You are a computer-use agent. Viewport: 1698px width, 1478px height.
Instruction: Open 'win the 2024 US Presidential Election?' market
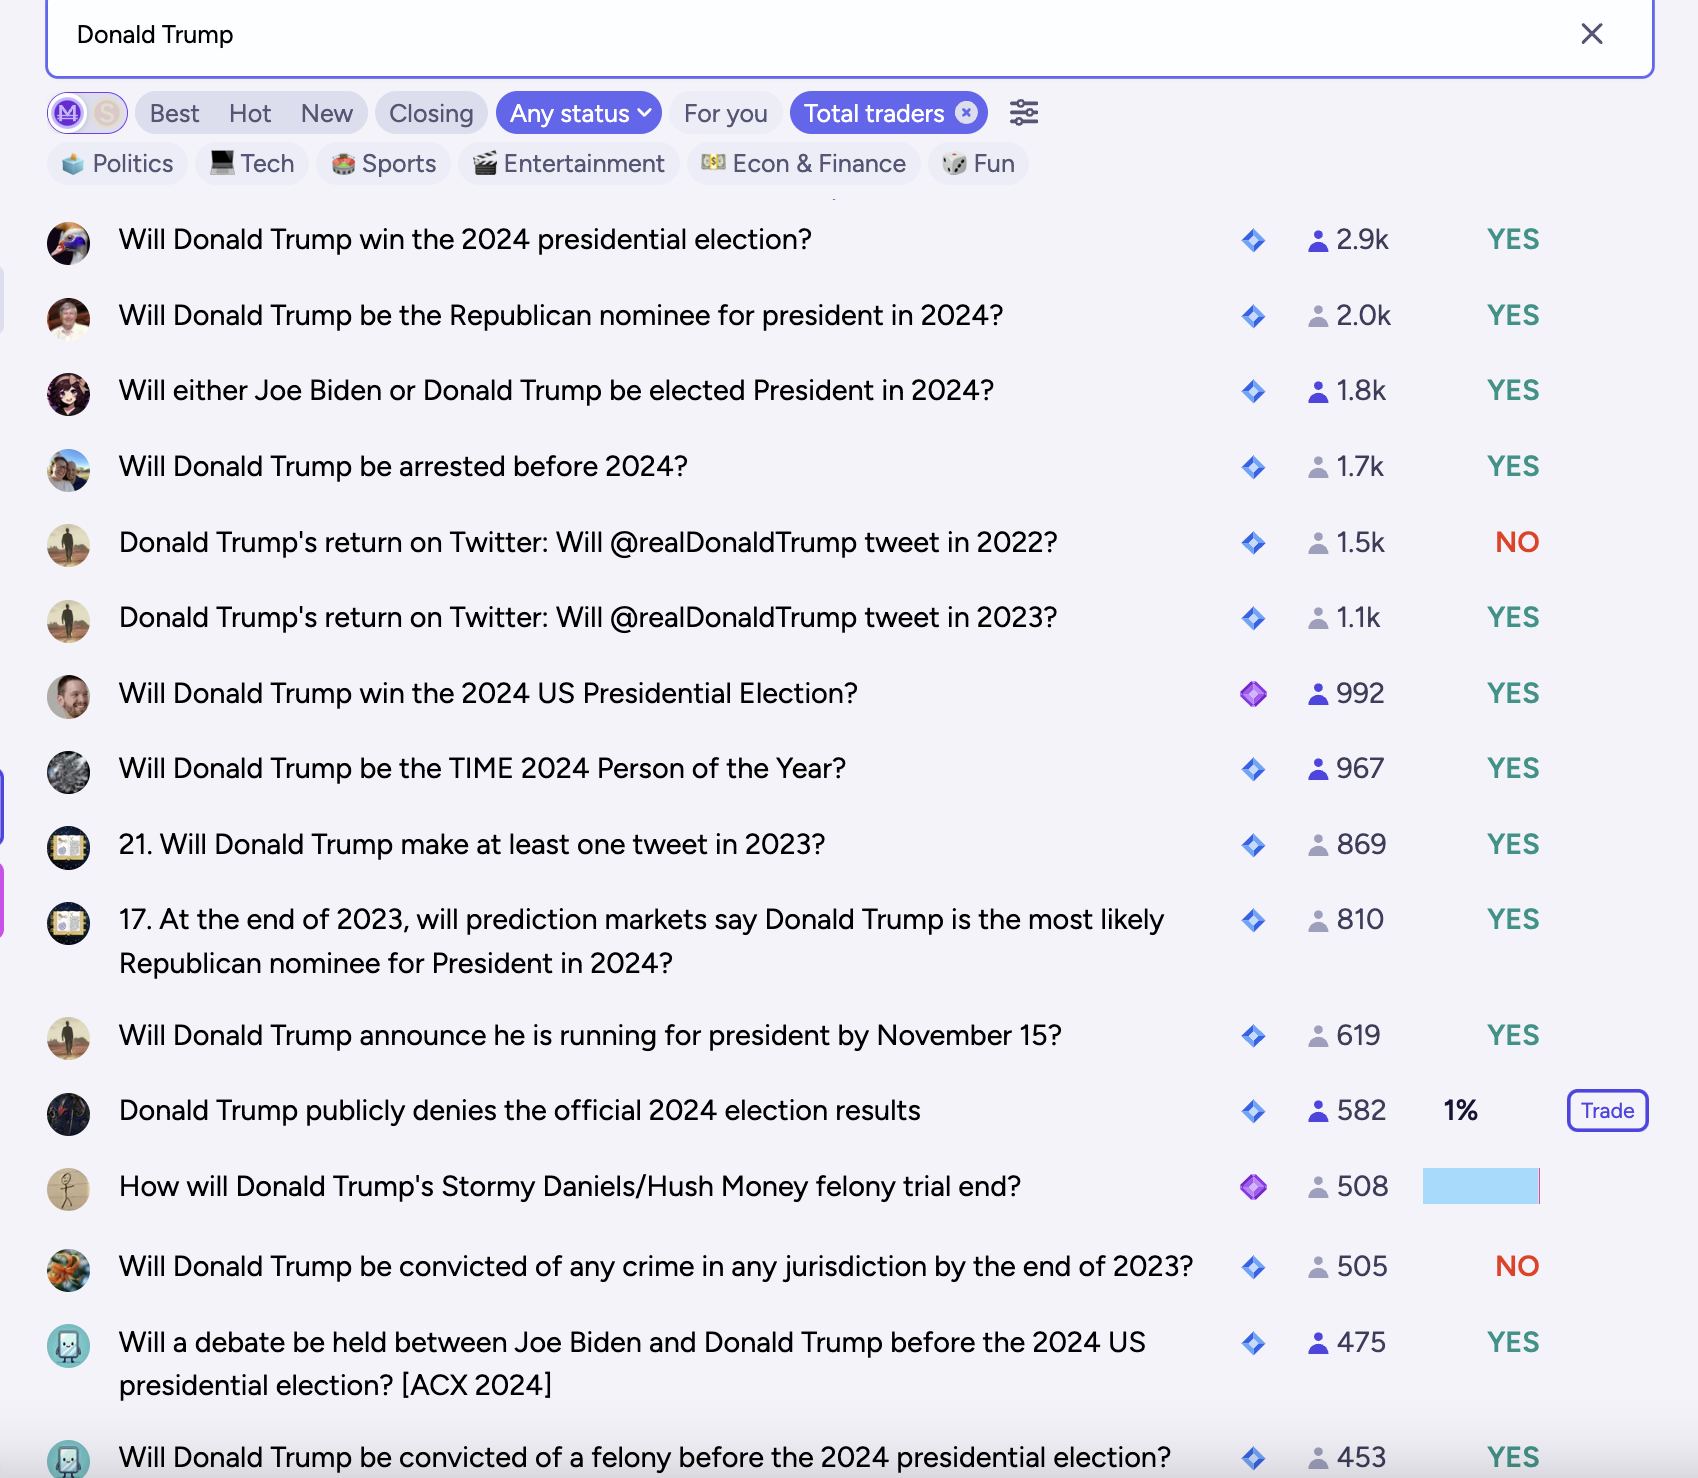point(488,694)
